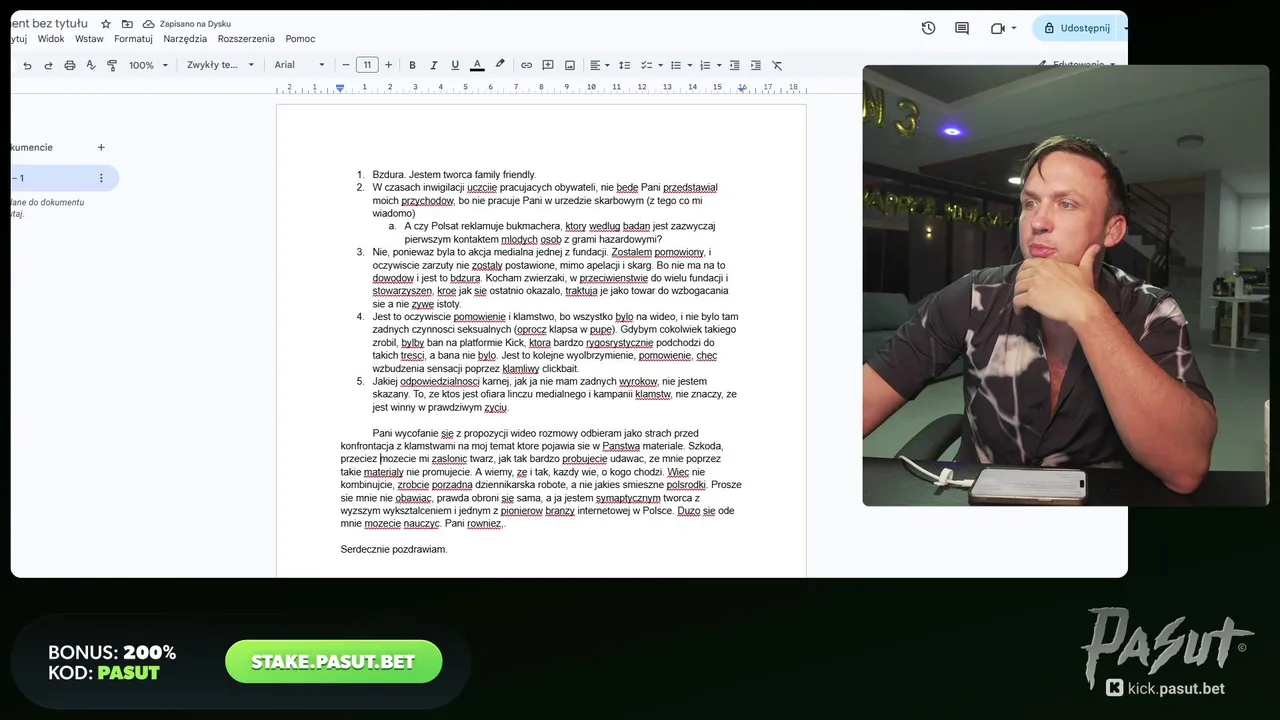This screenshot has width=1280, height=720.
Task: Open the Pomoc menu
Action: [x=300, y=39]
